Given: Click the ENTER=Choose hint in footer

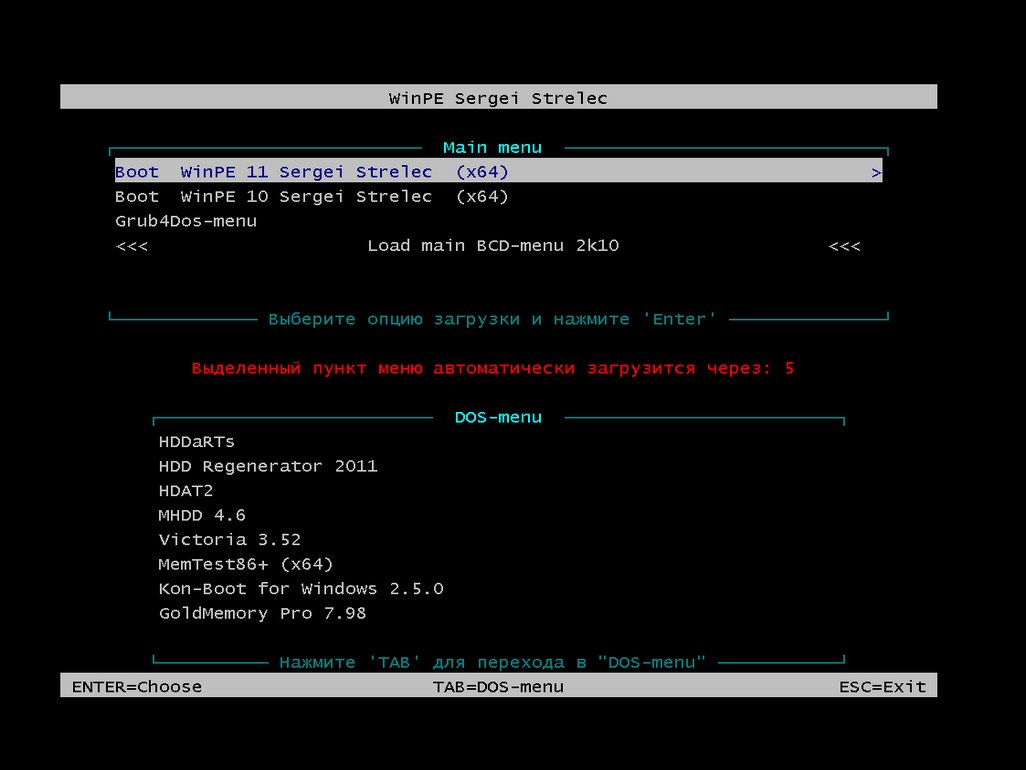Looking at the screenshot, I should pos(137,686).
